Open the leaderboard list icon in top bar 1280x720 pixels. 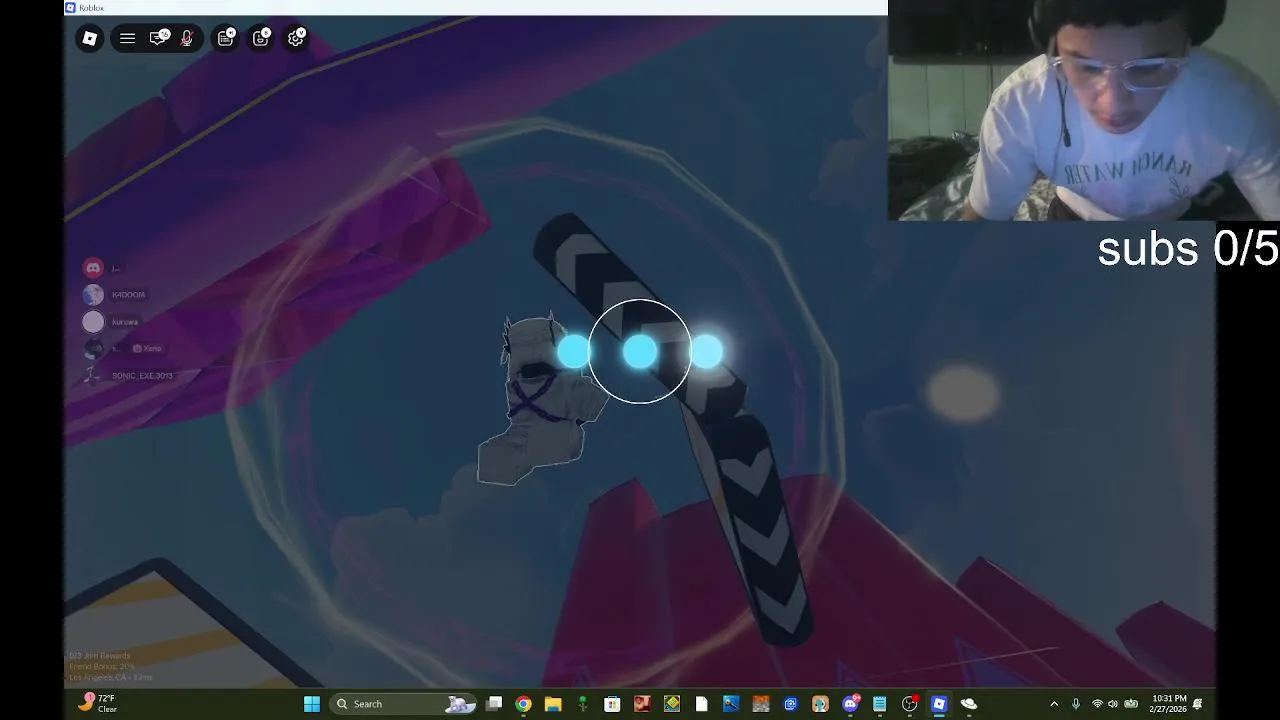(x=226, y=38)
